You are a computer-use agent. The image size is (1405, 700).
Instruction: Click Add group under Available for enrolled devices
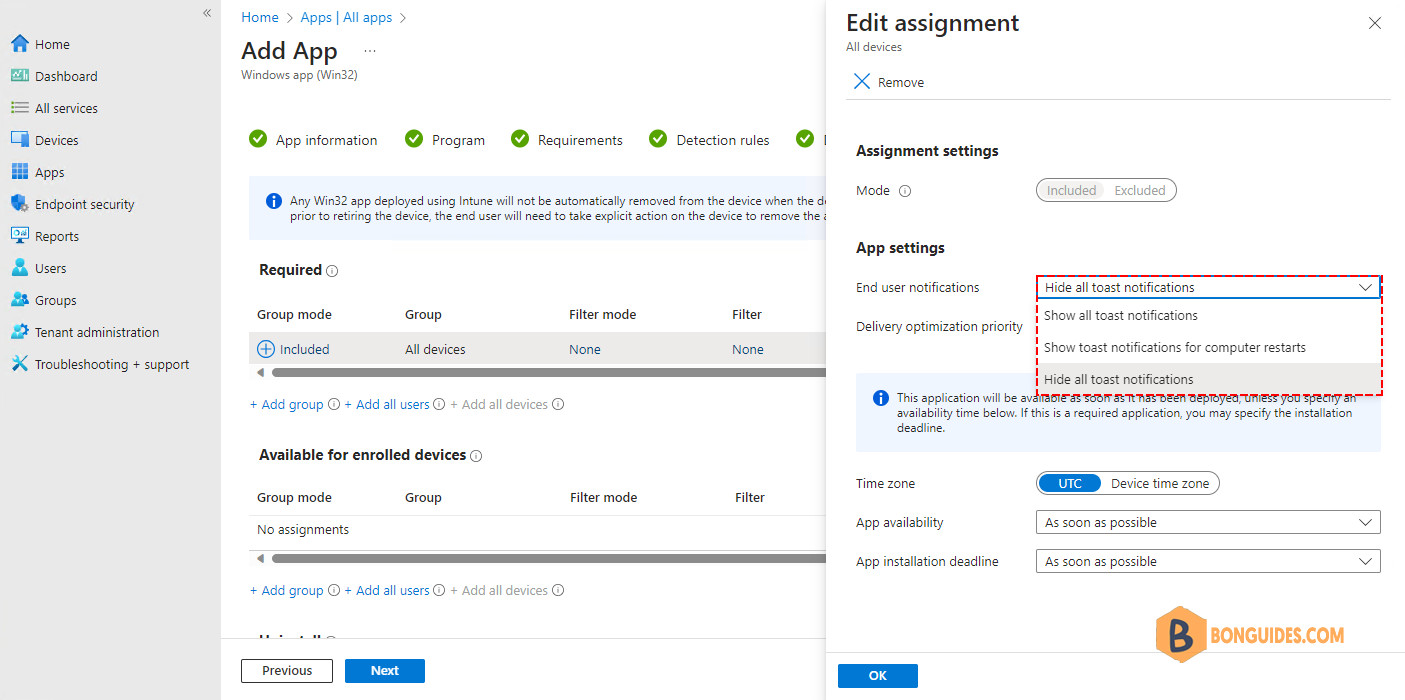(287, 591)
